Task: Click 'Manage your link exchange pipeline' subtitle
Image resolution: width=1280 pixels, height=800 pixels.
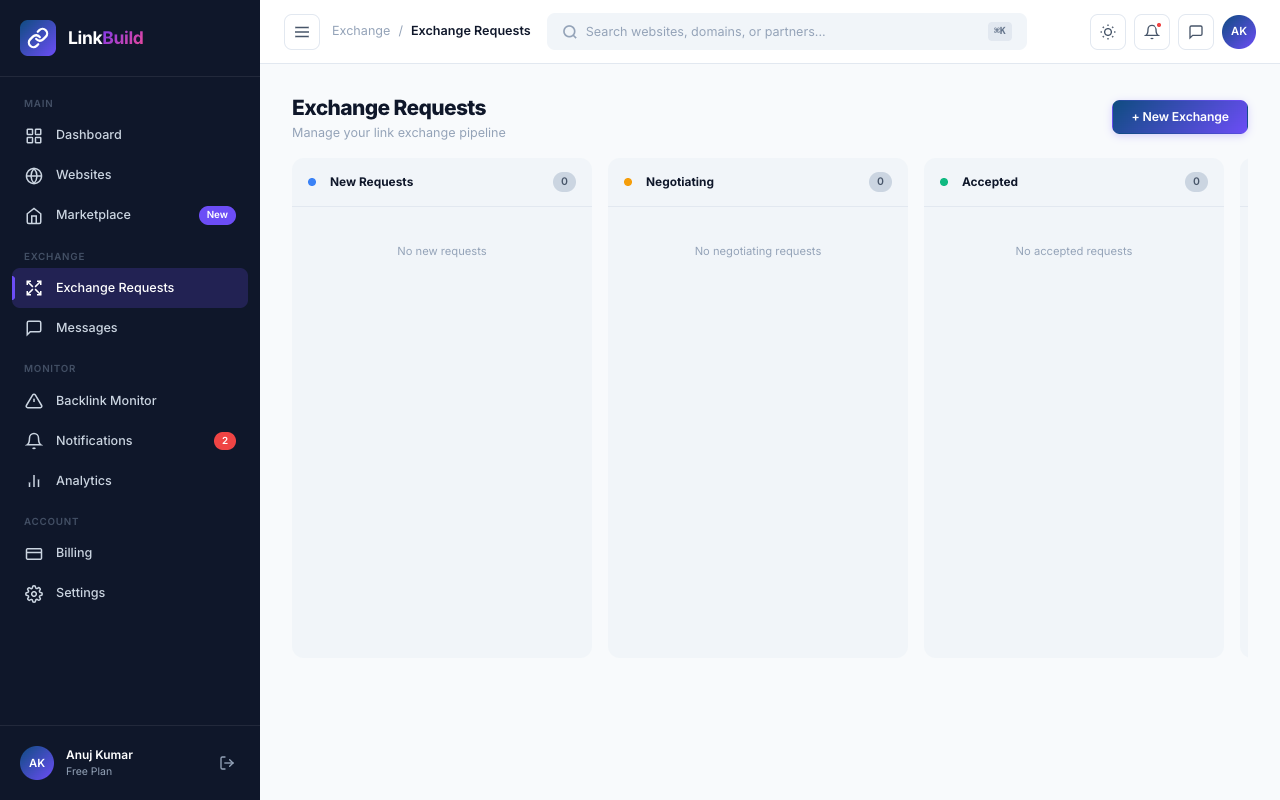Action: coord(399,133)
